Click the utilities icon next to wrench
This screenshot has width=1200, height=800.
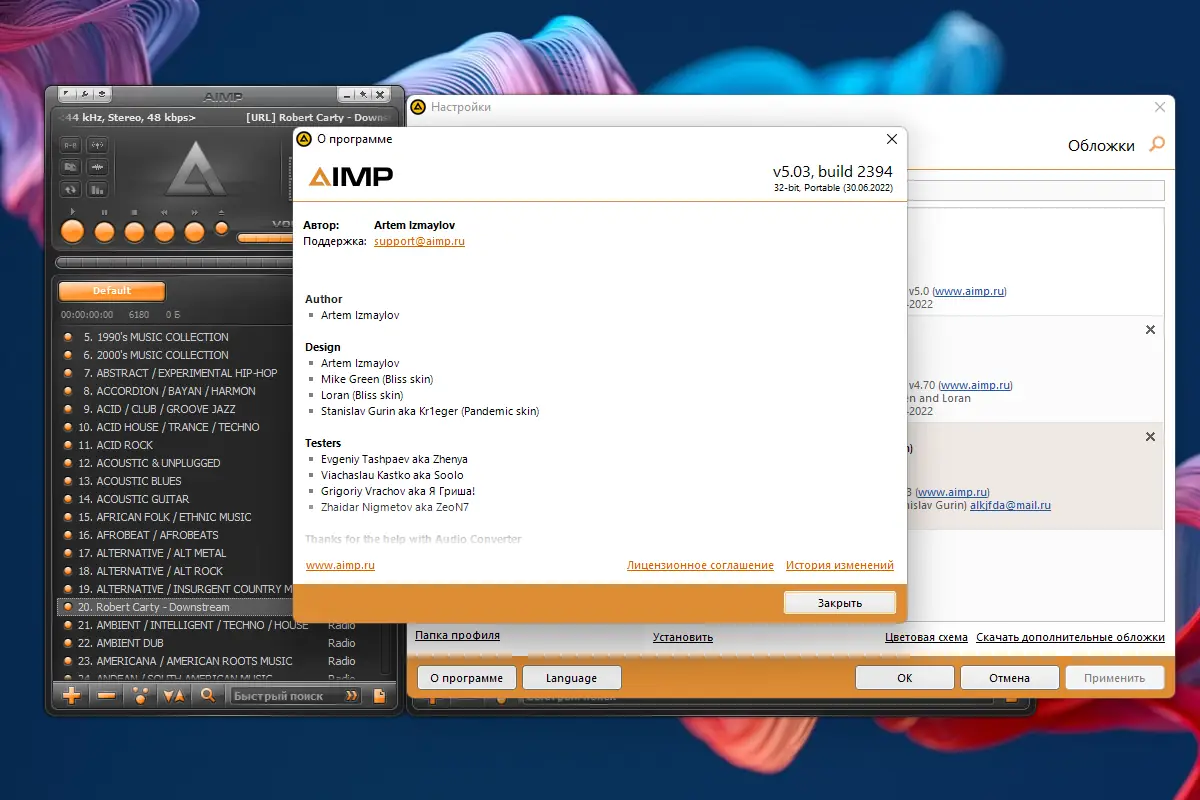coord(103,95)
